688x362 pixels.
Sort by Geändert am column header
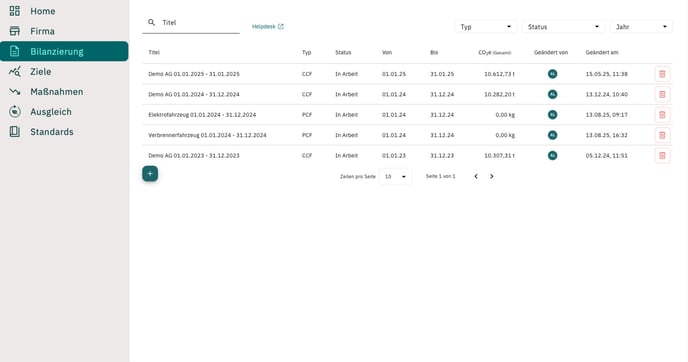pos(602,53)
